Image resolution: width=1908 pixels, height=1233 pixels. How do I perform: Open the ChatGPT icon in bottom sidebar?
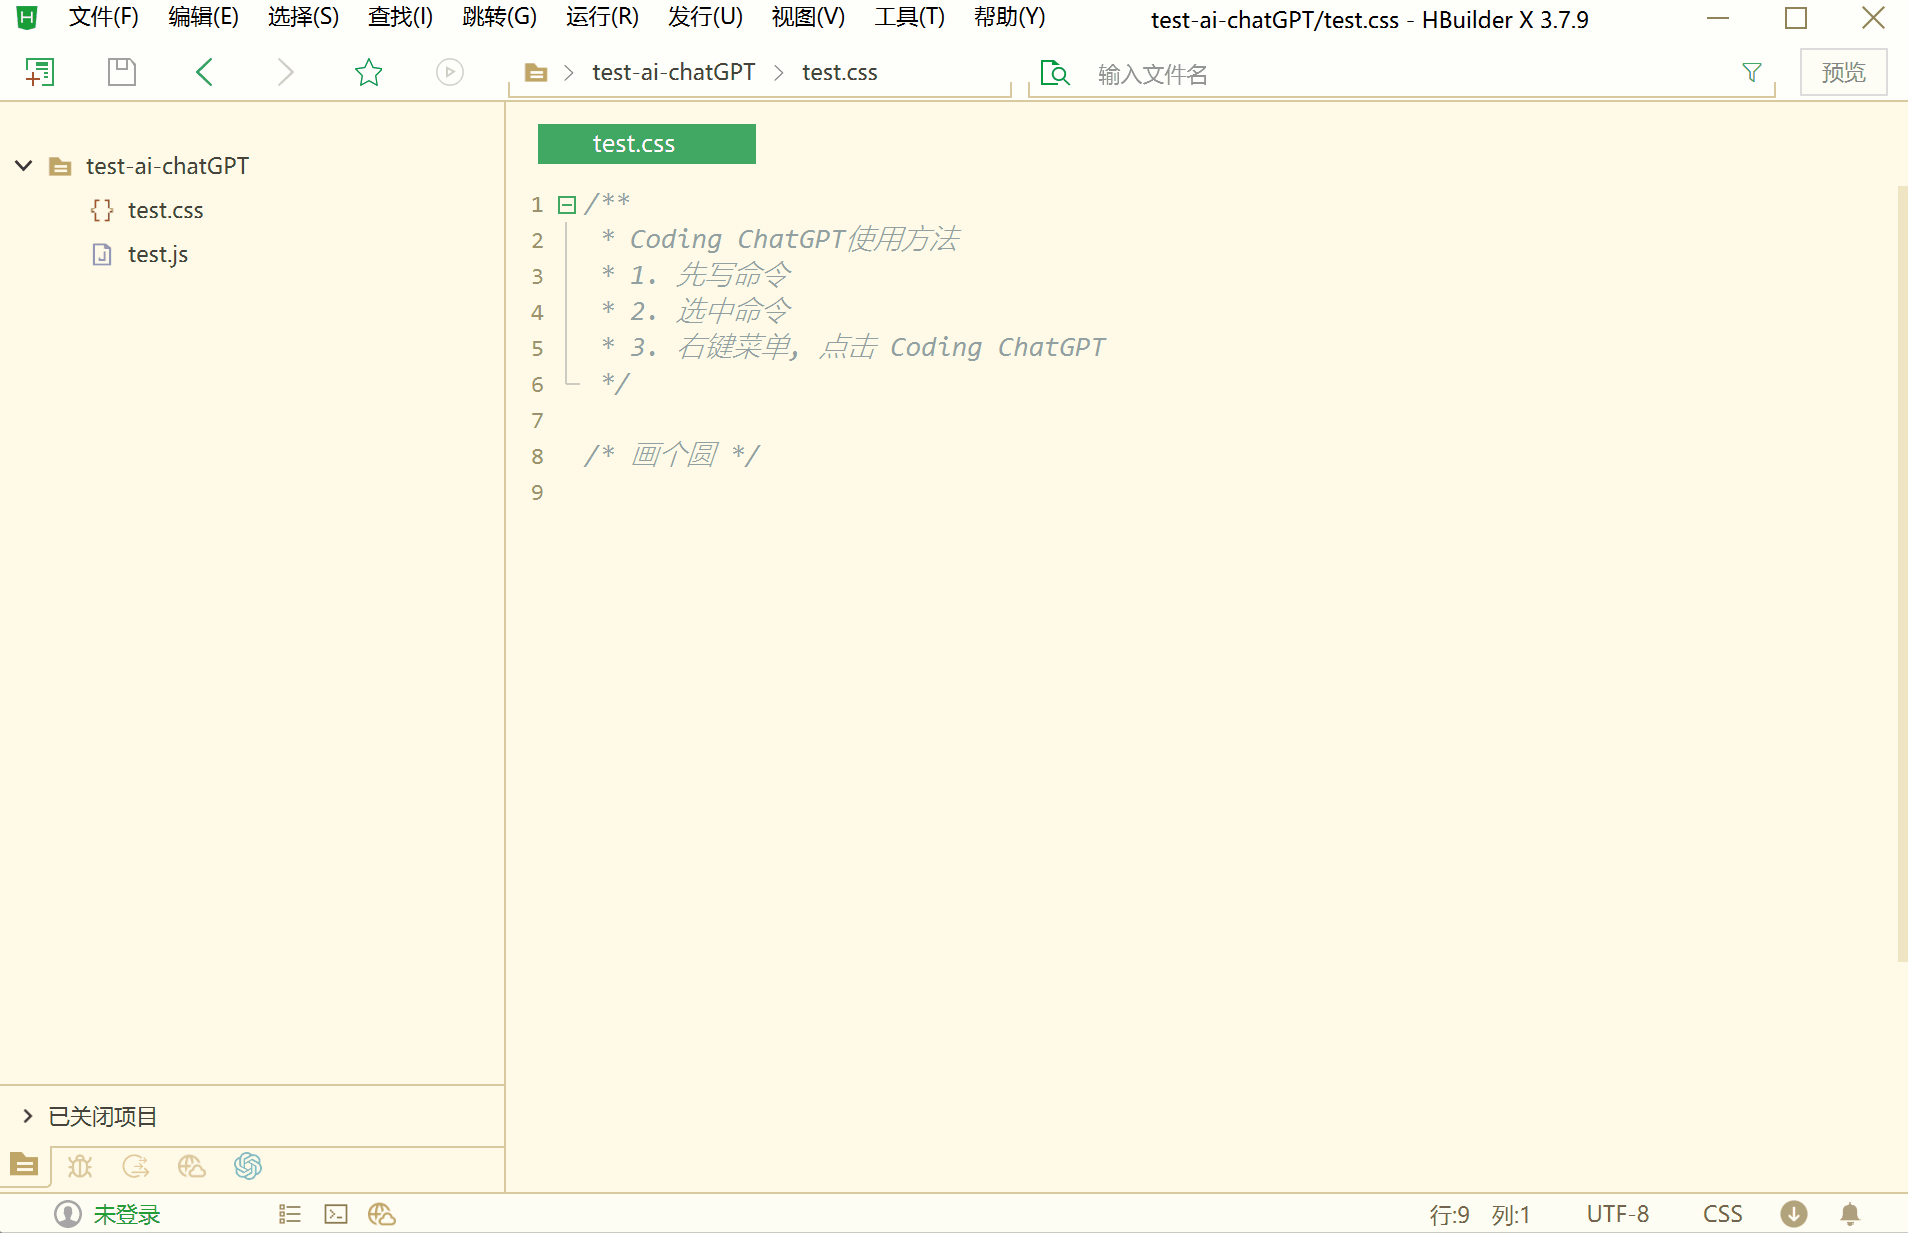point(248,1166)
